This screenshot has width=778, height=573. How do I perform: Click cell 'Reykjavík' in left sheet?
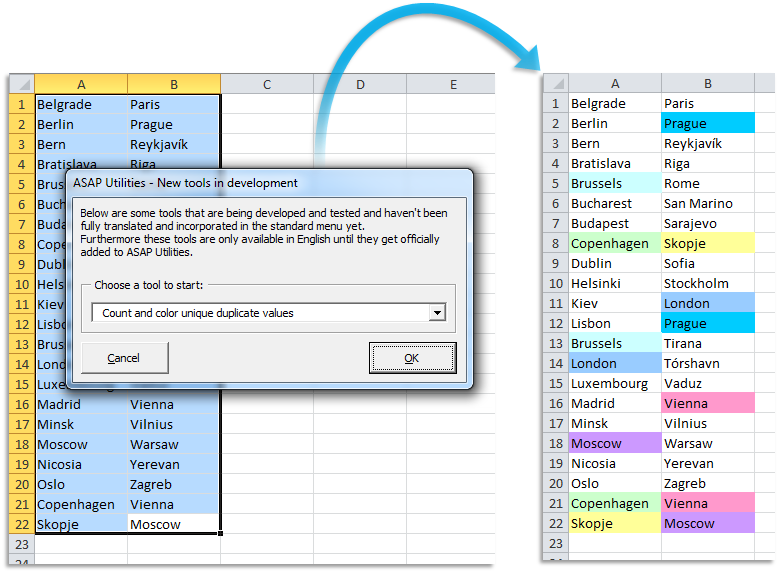(174, 144)
